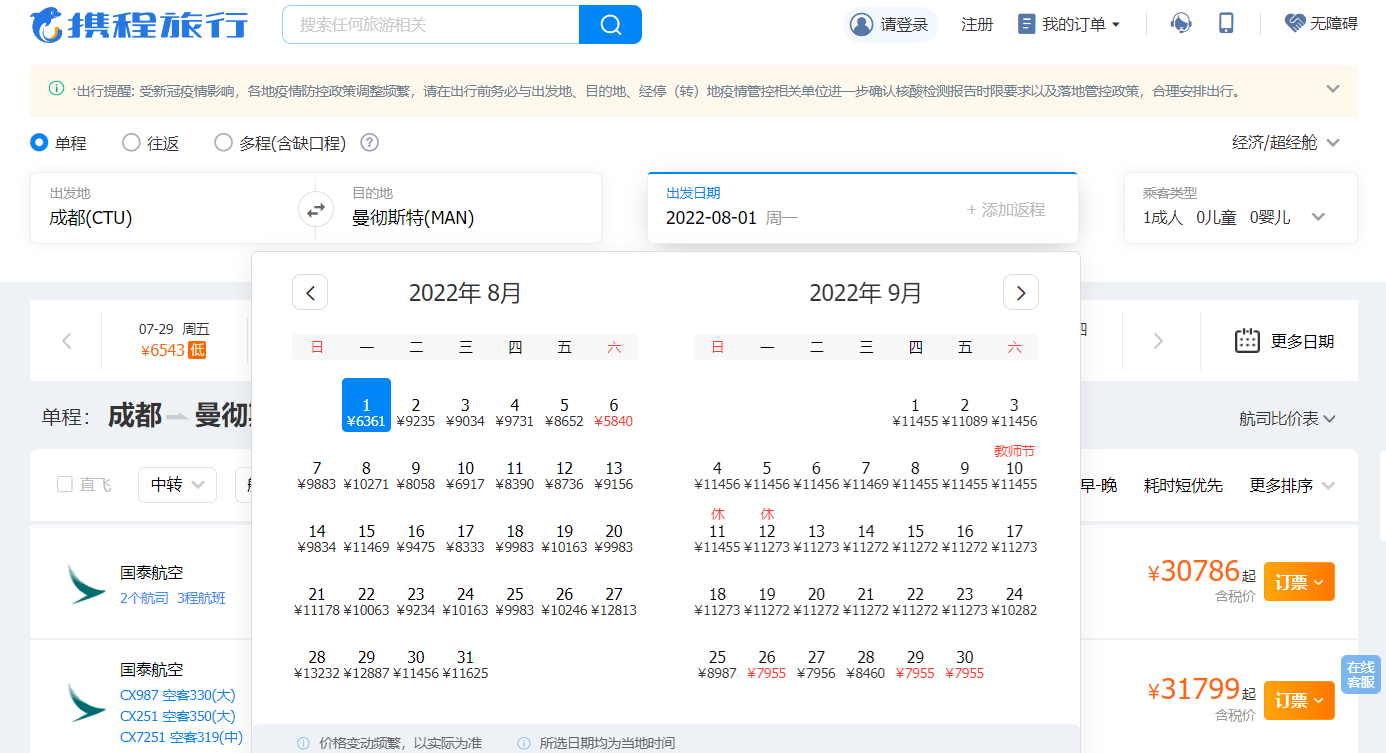Open the passenger type dropdown
The width and height of the screenshot is (1386, 753).
[1318, 217]
